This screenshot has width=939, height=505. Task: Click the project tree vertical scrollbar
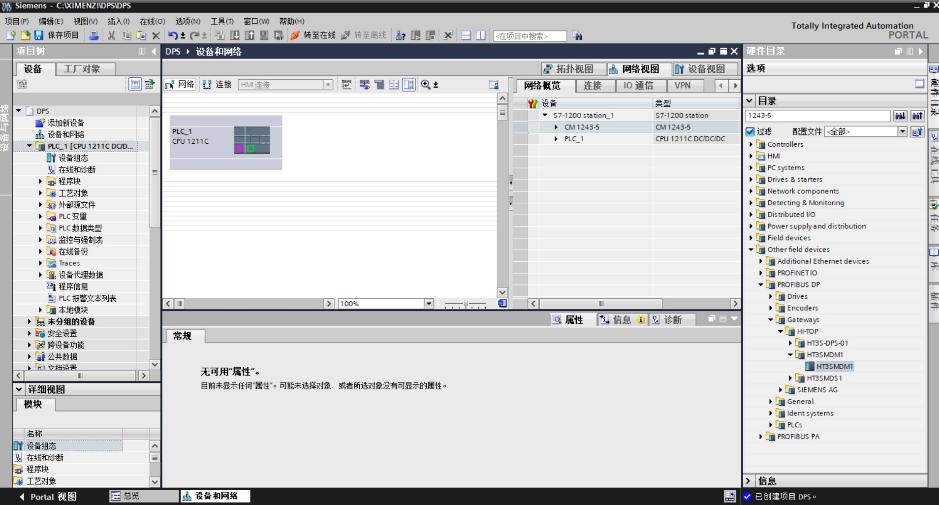click(155, 238)
